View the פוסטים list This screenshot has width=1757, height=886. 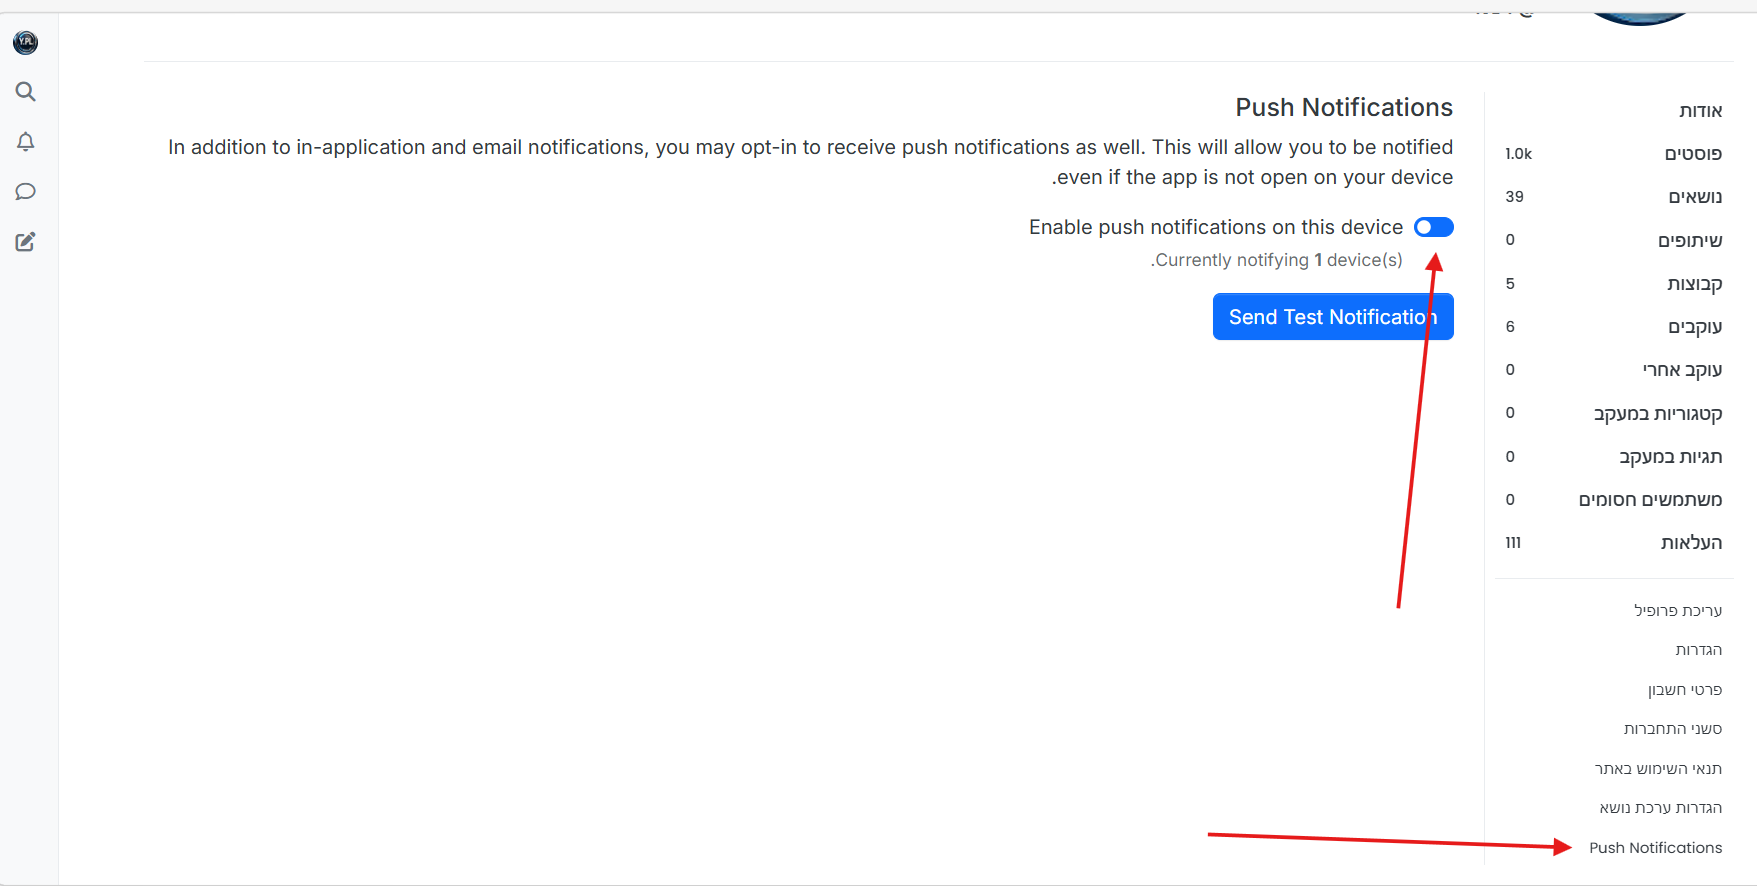tap(1692, 154)
